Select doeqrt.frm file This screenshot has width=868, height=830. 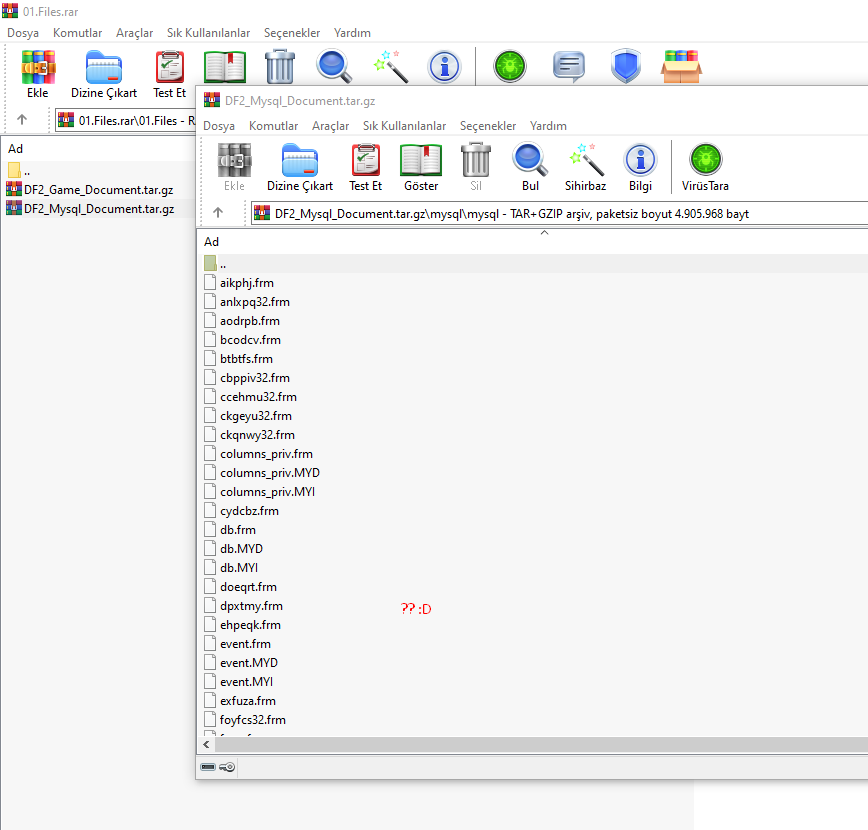pyautogui.click(x=240, y=587)
